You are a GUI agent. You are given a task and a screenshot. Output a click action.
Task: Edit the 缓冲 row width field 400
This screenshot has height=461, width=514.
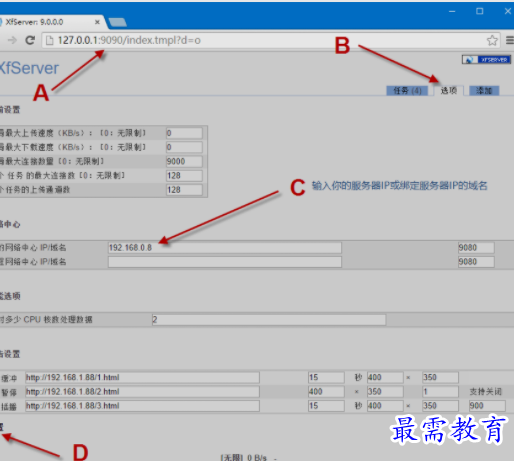385,377
